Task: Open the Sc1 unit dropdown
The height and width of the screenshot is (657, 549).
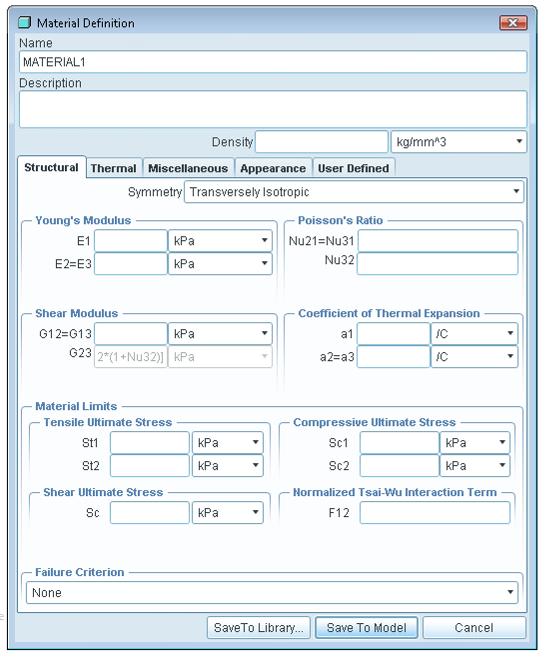Action: 475,443
